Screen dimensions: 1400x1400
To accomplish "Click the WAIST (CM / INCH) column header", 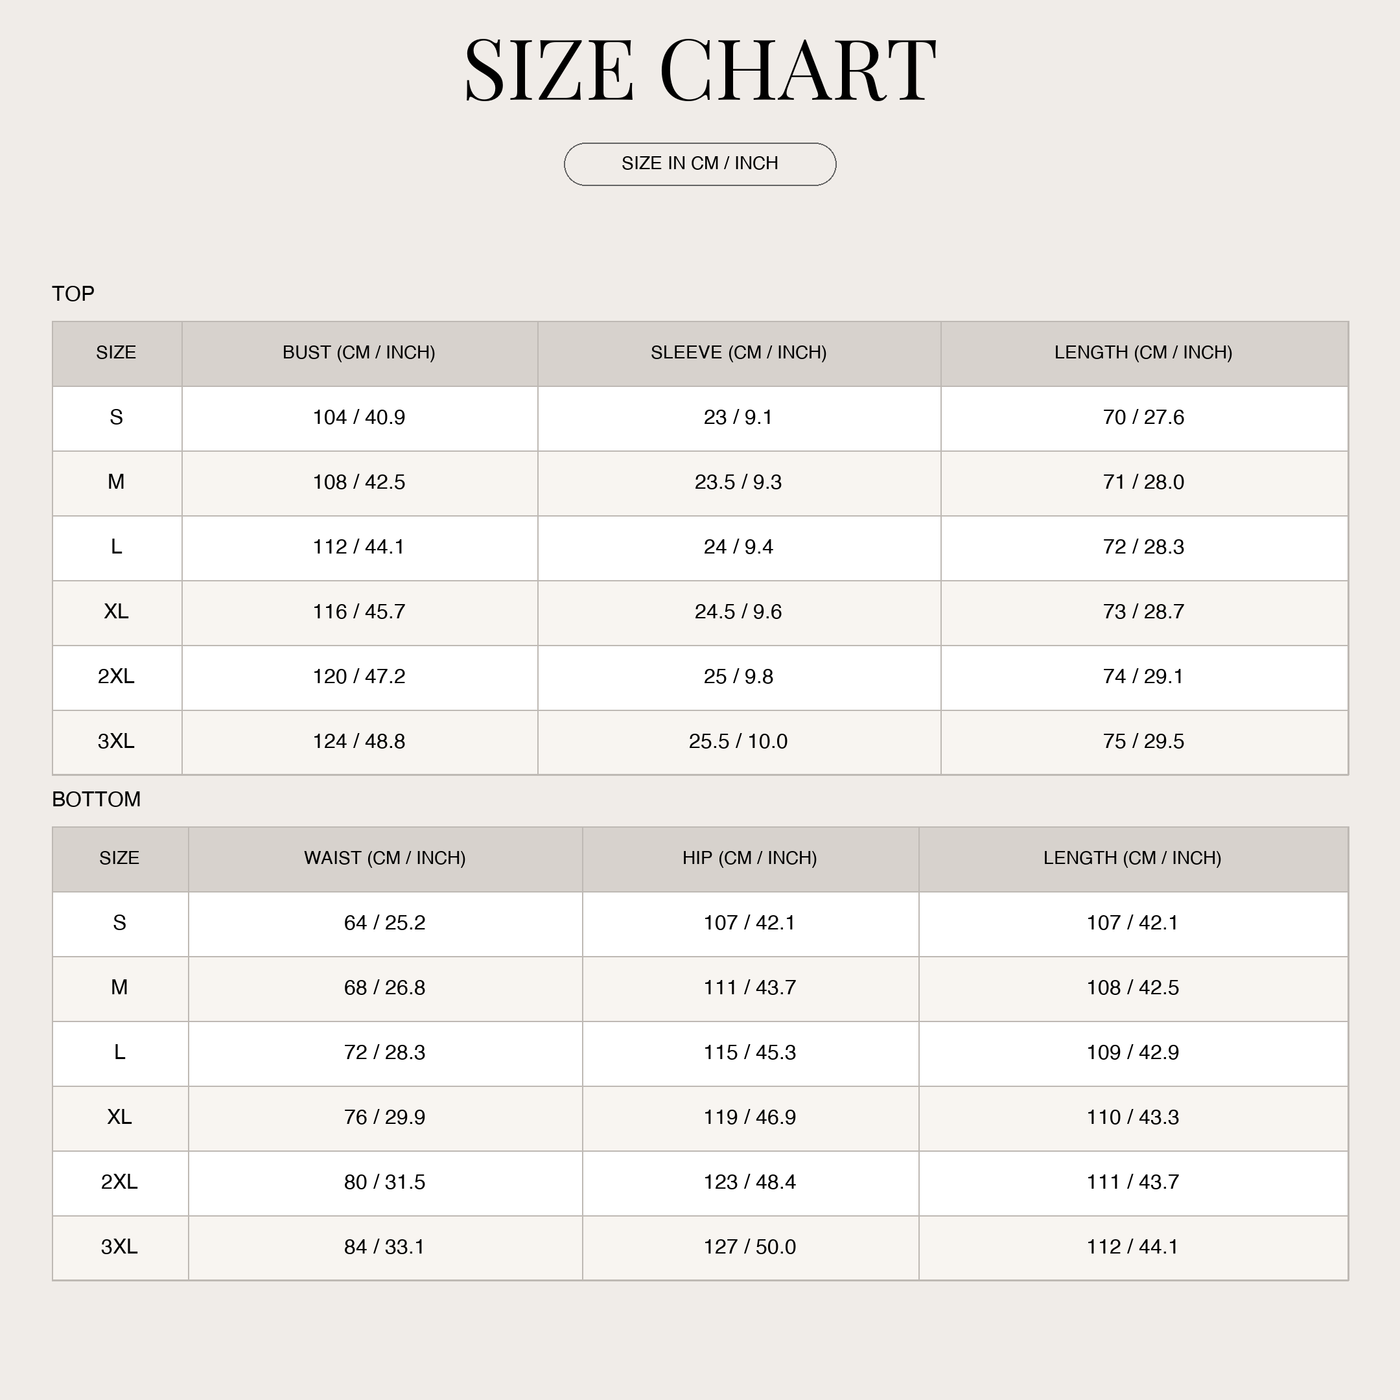I will click(x=385, y=858).
